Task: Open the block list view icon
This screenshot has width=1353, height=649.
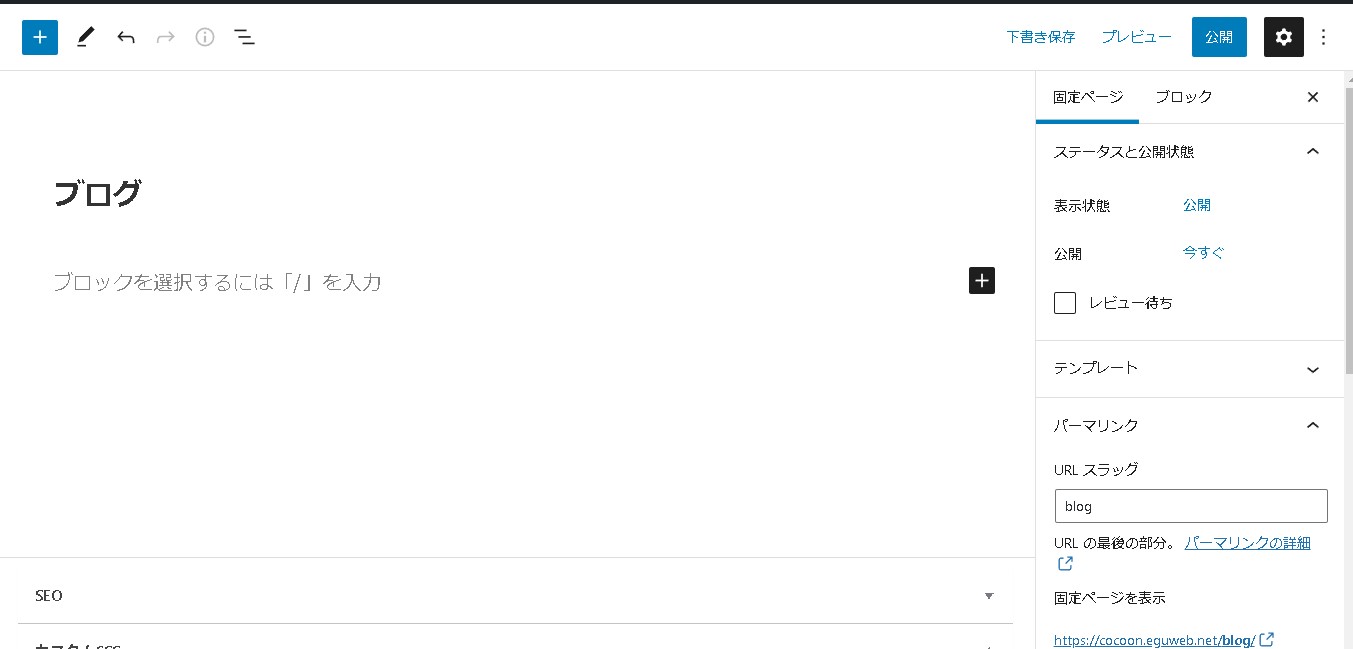Action: point(244,37)
